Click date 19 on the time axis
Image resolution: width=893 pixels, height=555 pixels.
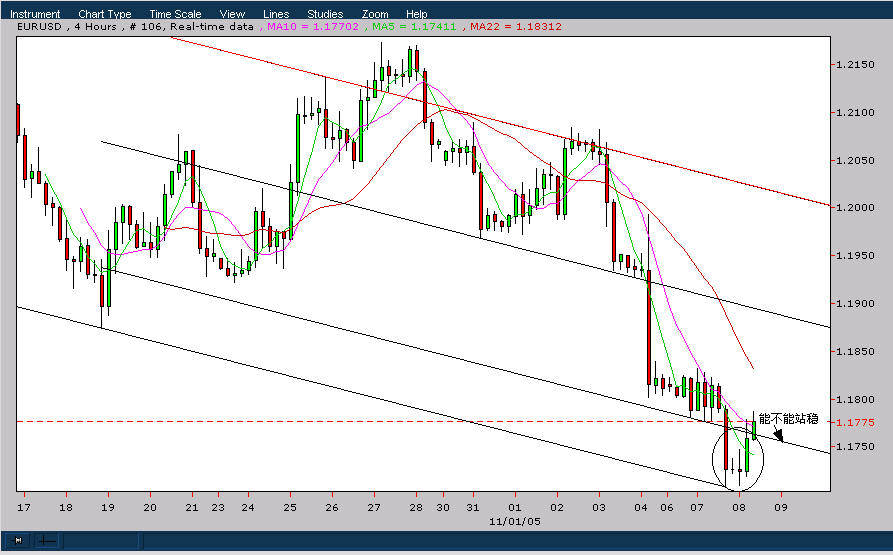tap(108, 507)
